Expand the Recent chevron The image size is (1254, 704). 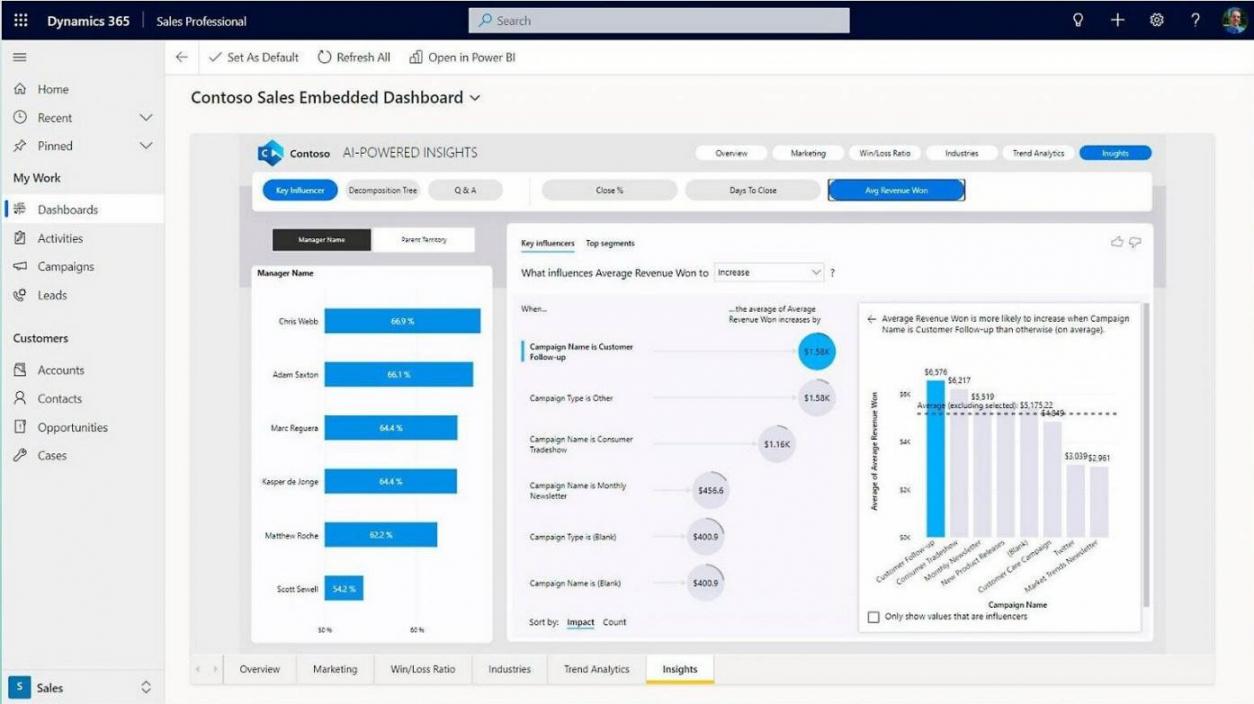(146, 118)
